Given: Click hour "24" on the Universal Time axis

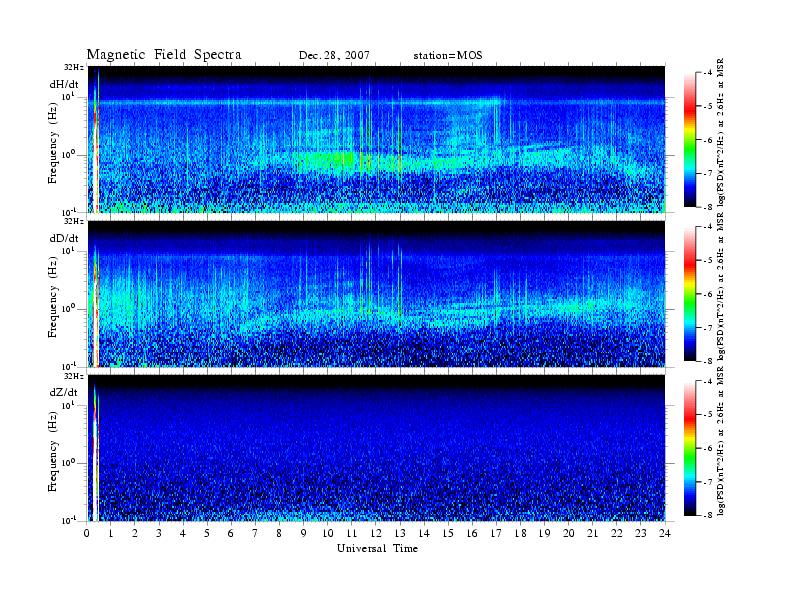Looking at the screenshot, I should [x=665, y=534].
